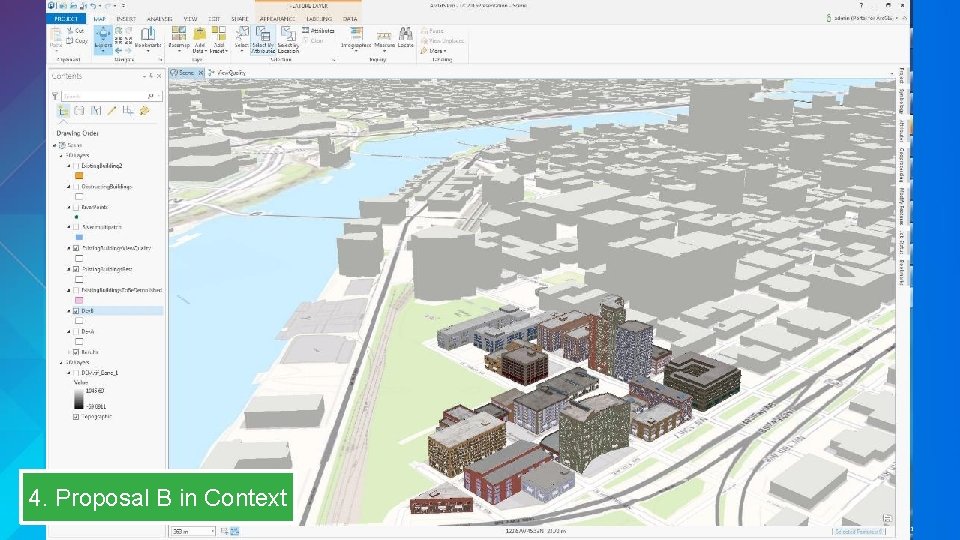Open the Contents search options dropdown
The image size is (960, 540).
pyautogui.click(x=159, y=96)
